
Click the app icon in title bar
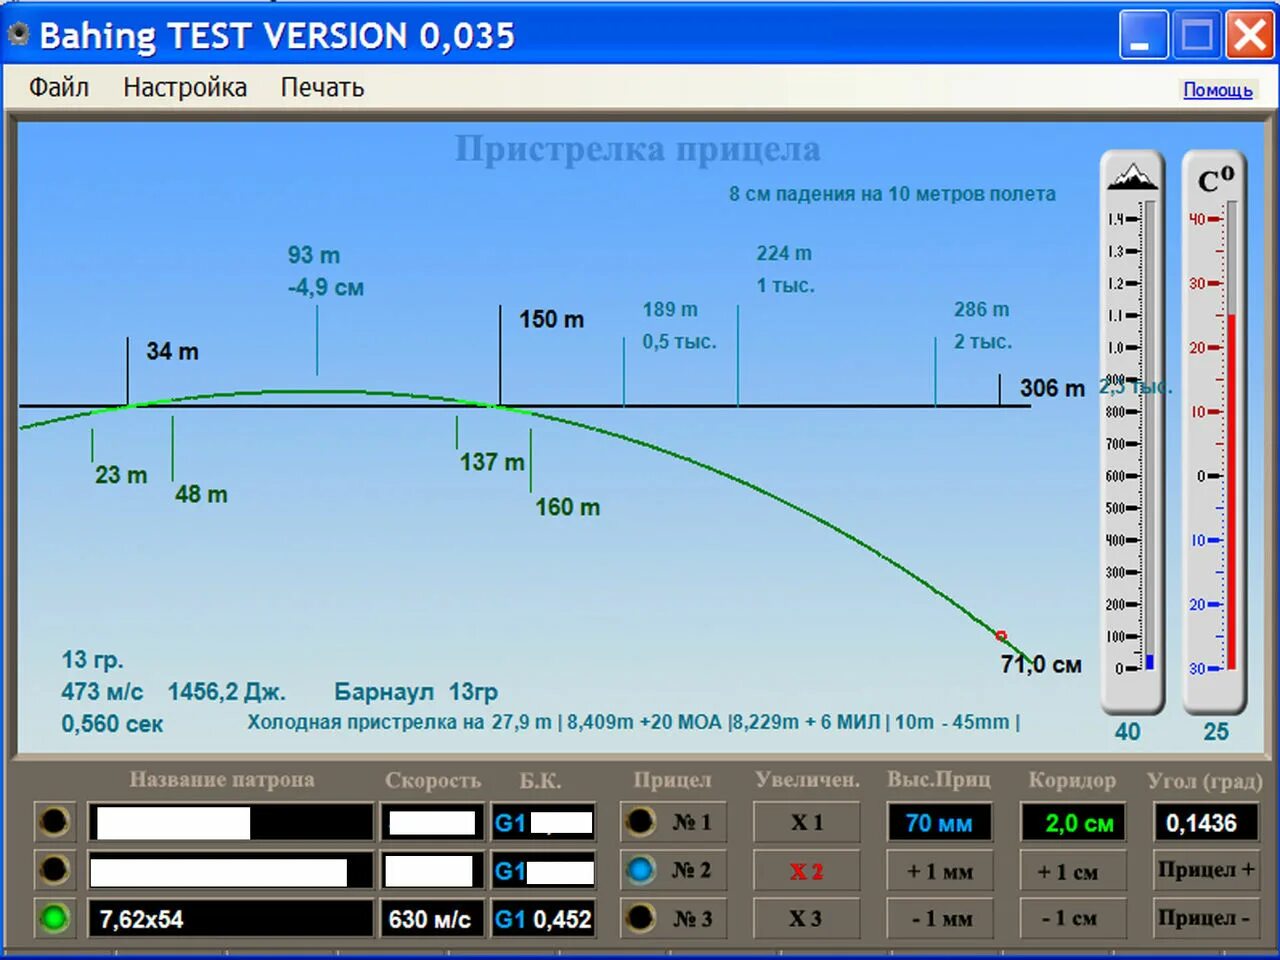point(18,35)
